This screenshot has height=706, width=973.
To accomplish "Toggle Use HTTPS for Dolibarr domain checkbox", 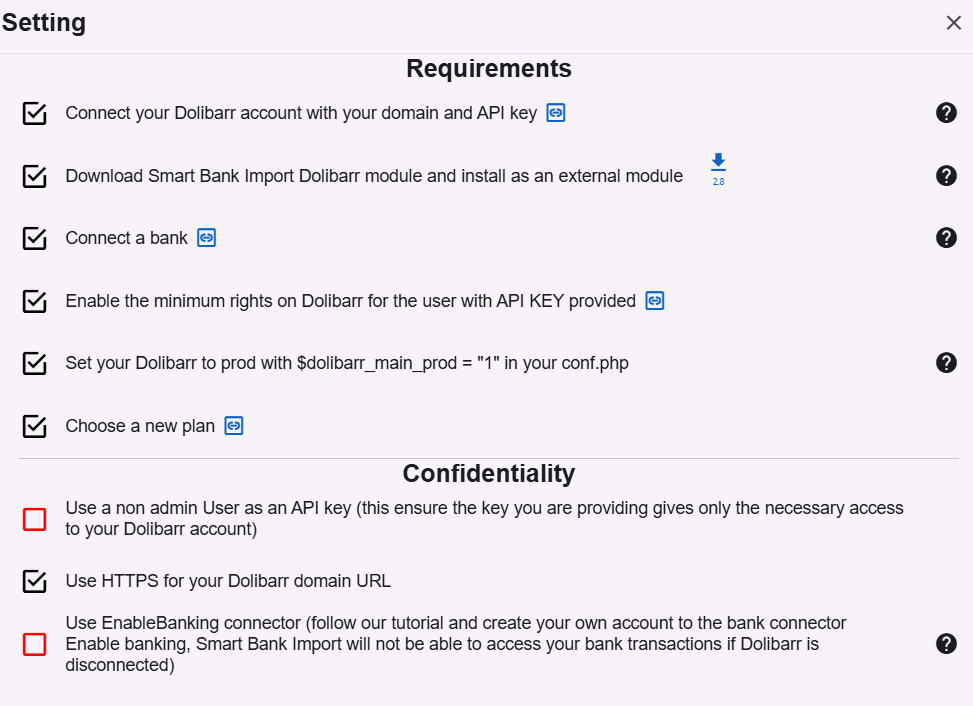I will [35, 581].
